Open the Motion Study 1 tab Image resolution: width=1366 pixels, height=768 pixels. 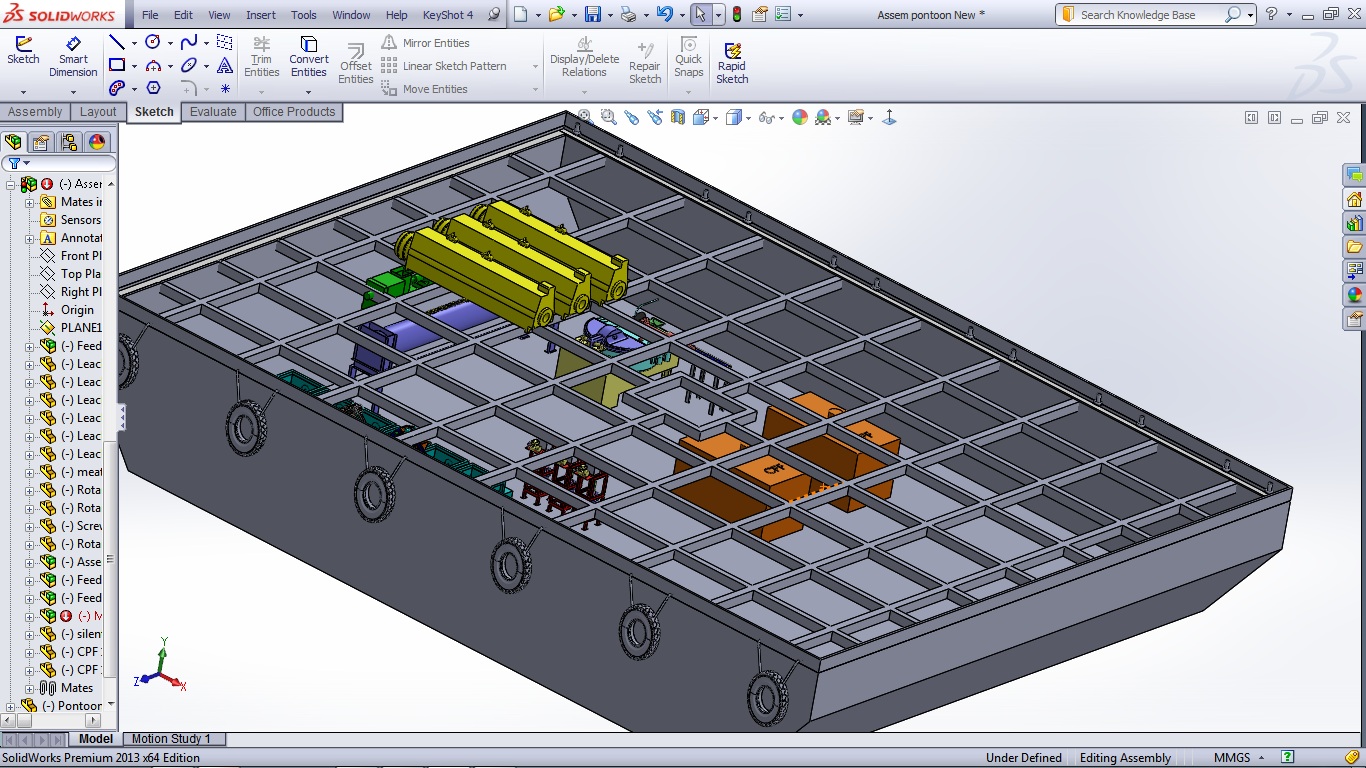pos(171,739)
